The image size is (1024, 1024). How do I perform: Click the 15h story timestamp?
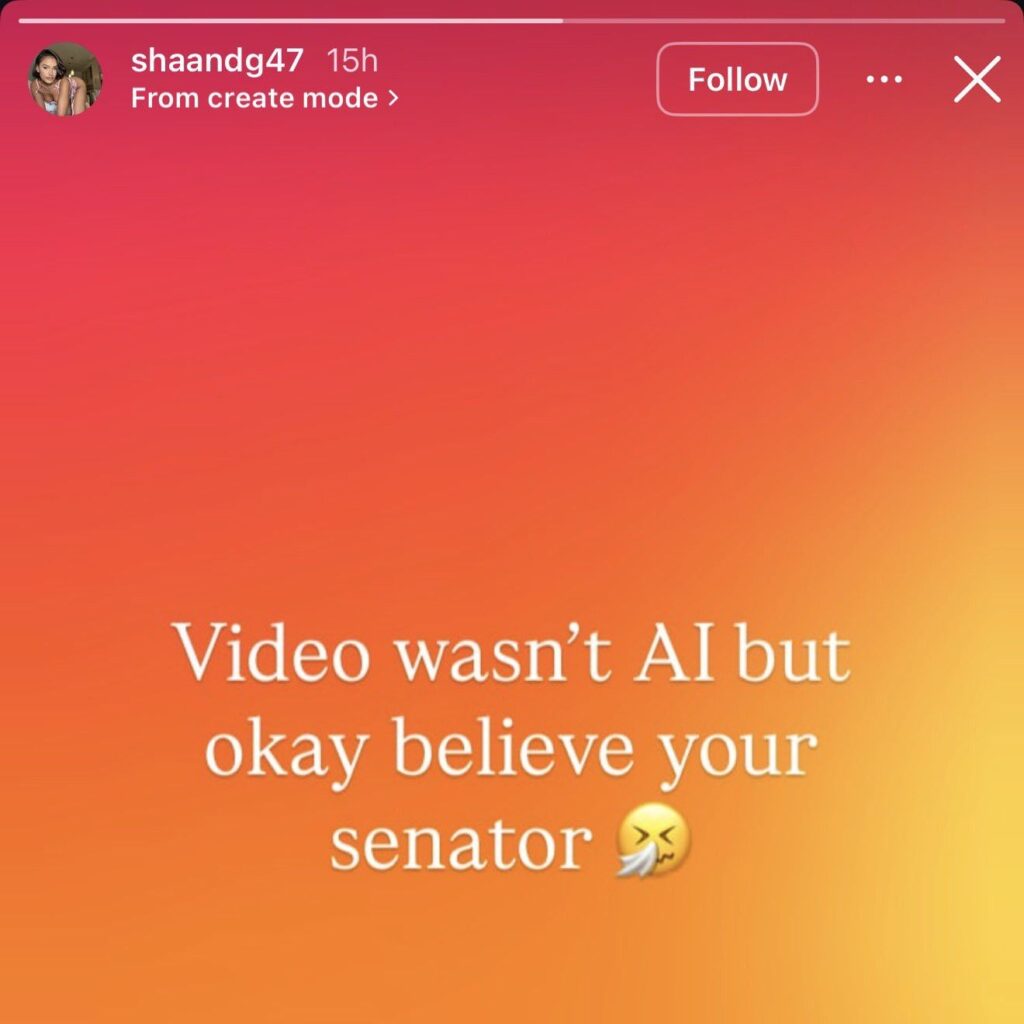click(352, 61)
